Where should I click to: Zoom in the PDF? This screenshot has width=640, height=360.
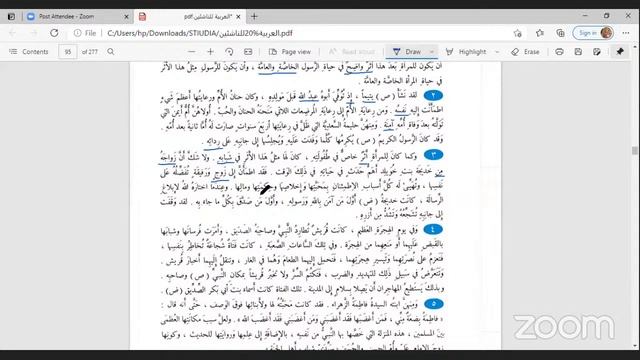click(x=210, y=52)
